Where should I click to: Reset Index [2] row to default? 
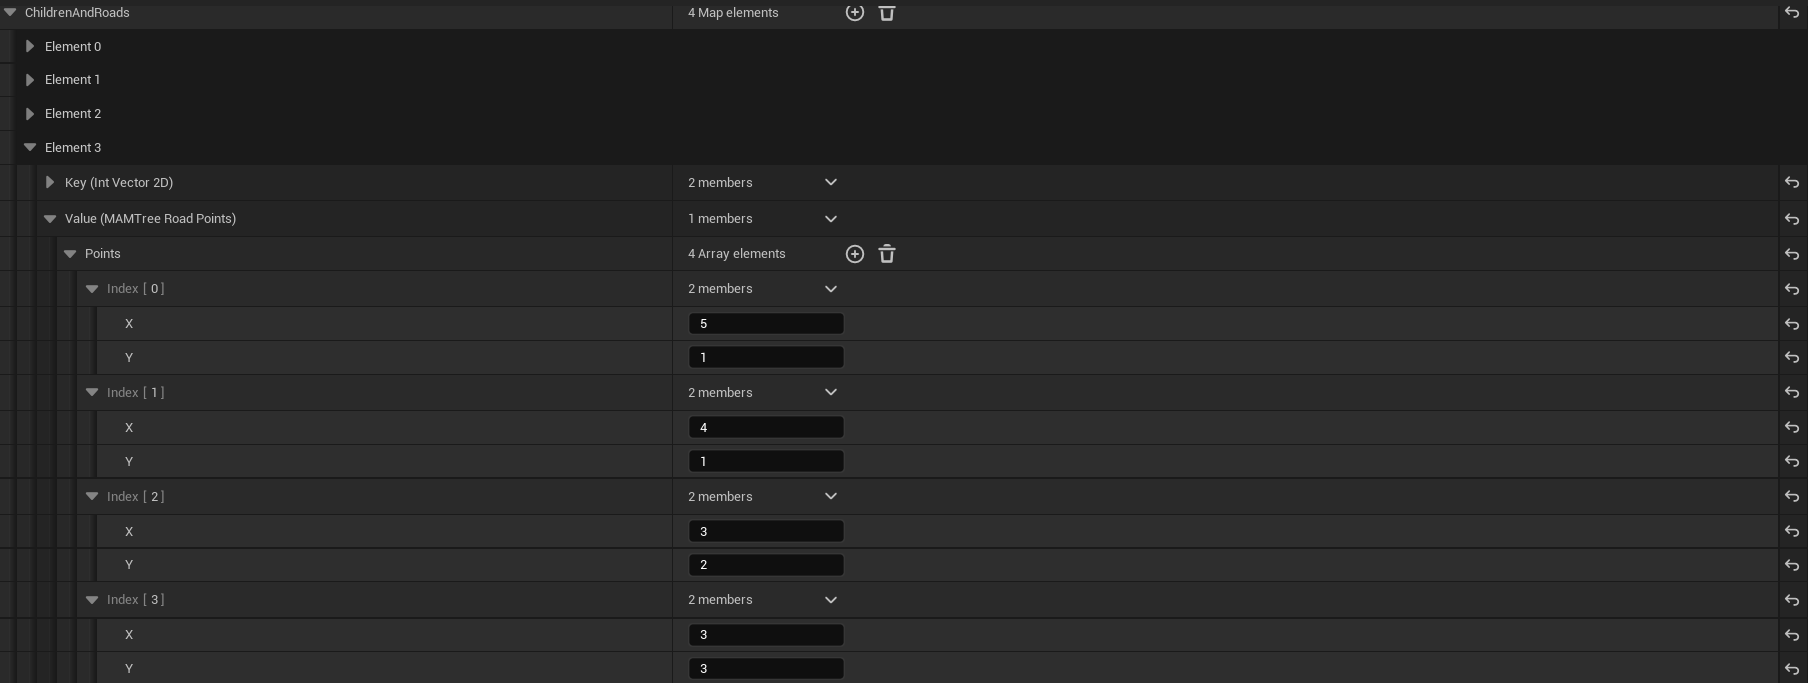pyautogui.click(x=1792, y=497)
